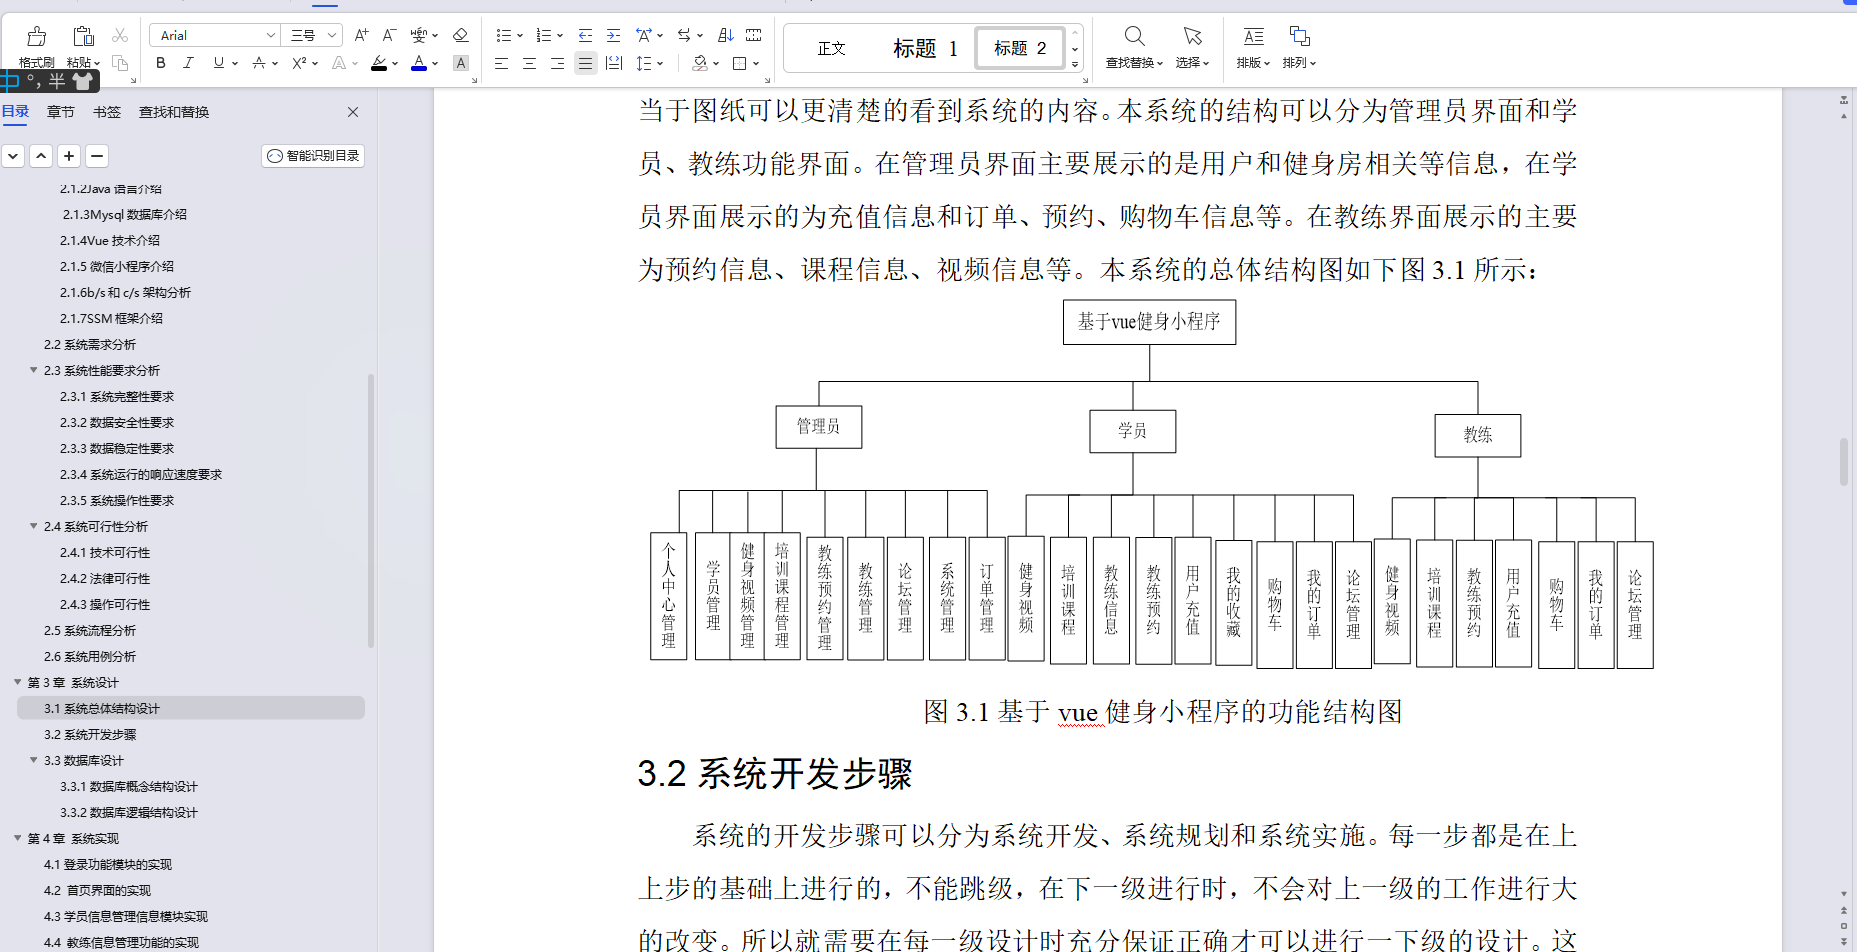Toggle character shading (gray A)
Screen dimensions: 1857x952
pyautogui.click(x=460, y=63)
